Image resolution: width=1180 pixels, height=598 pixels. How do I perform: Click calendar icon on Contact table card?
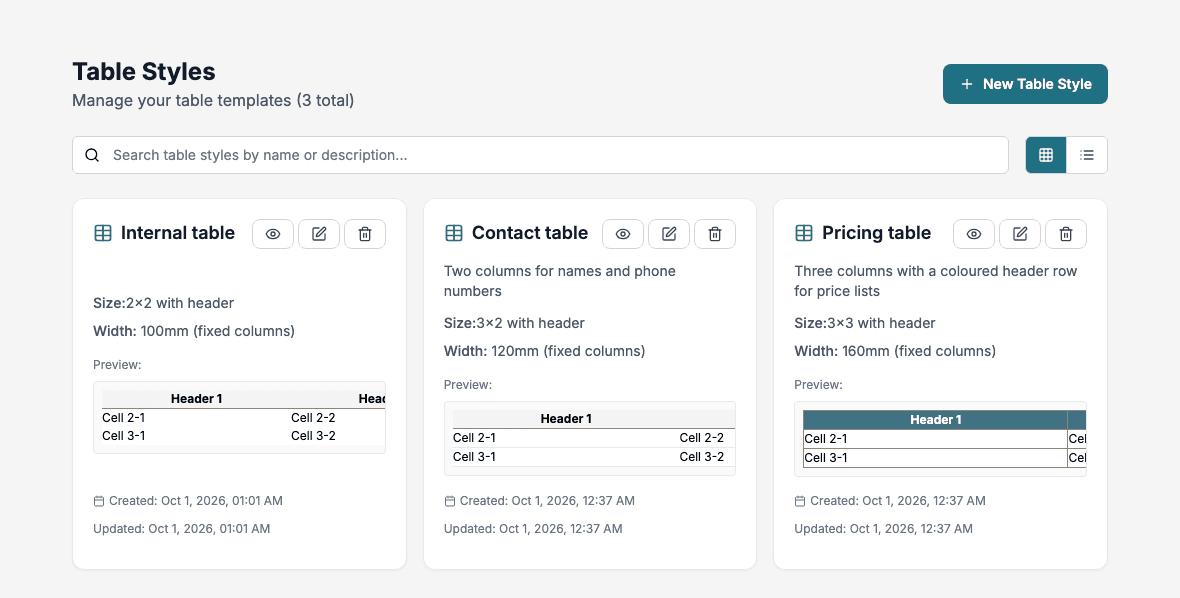[x=449, y=501]
